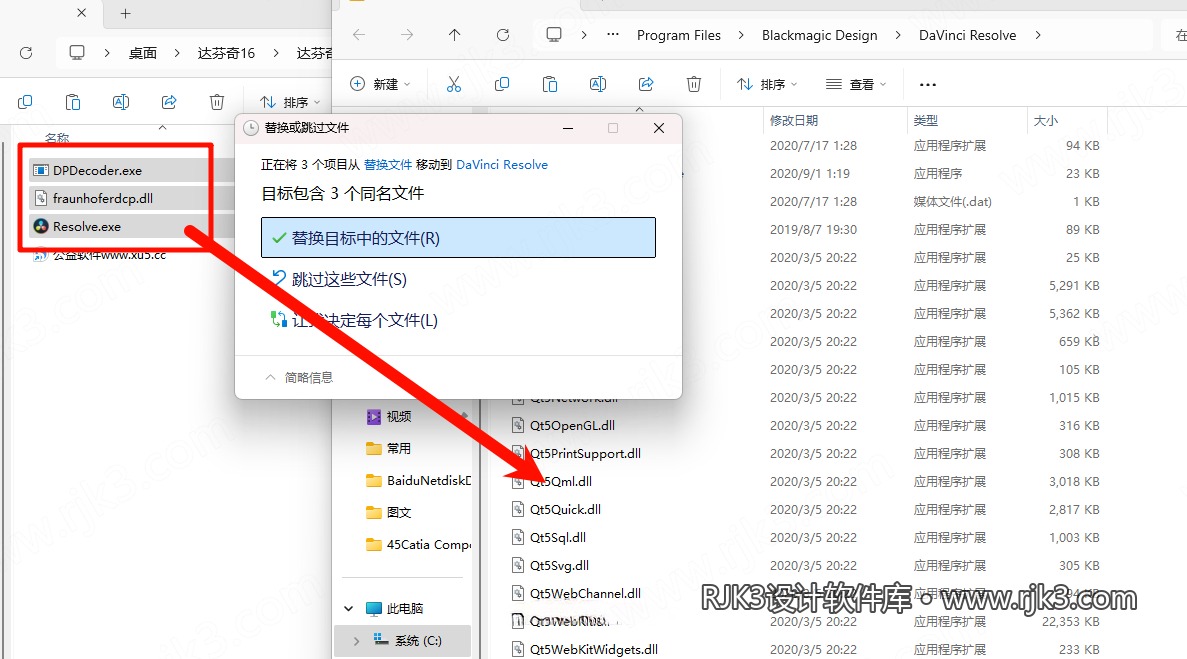Click share icon in left window toolbar
Viewport: 1187px width, 659px height.
pyautogui.click(x=169, y=101)
